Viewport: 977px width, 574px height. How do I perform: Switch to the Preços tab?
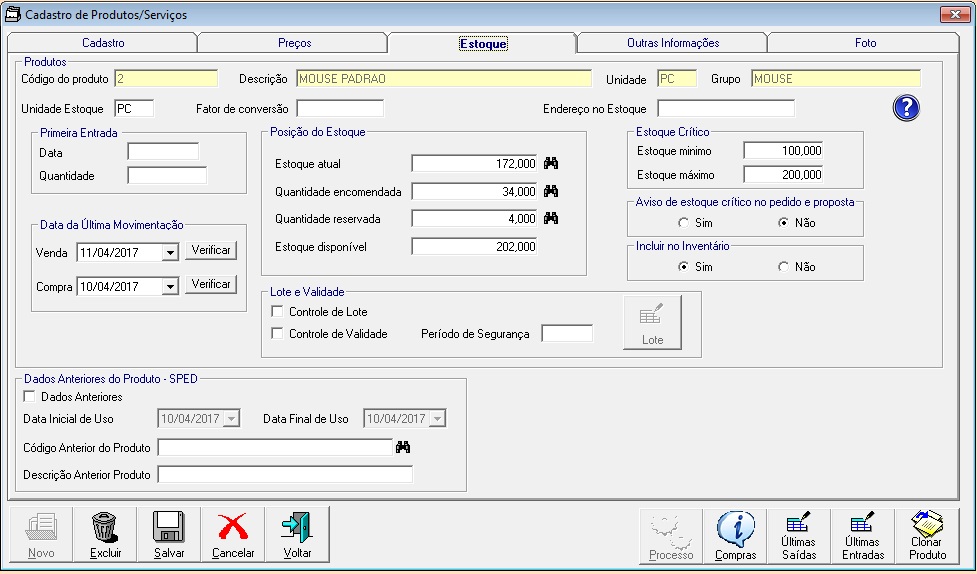pyautogui.click(x=294, y=43)
